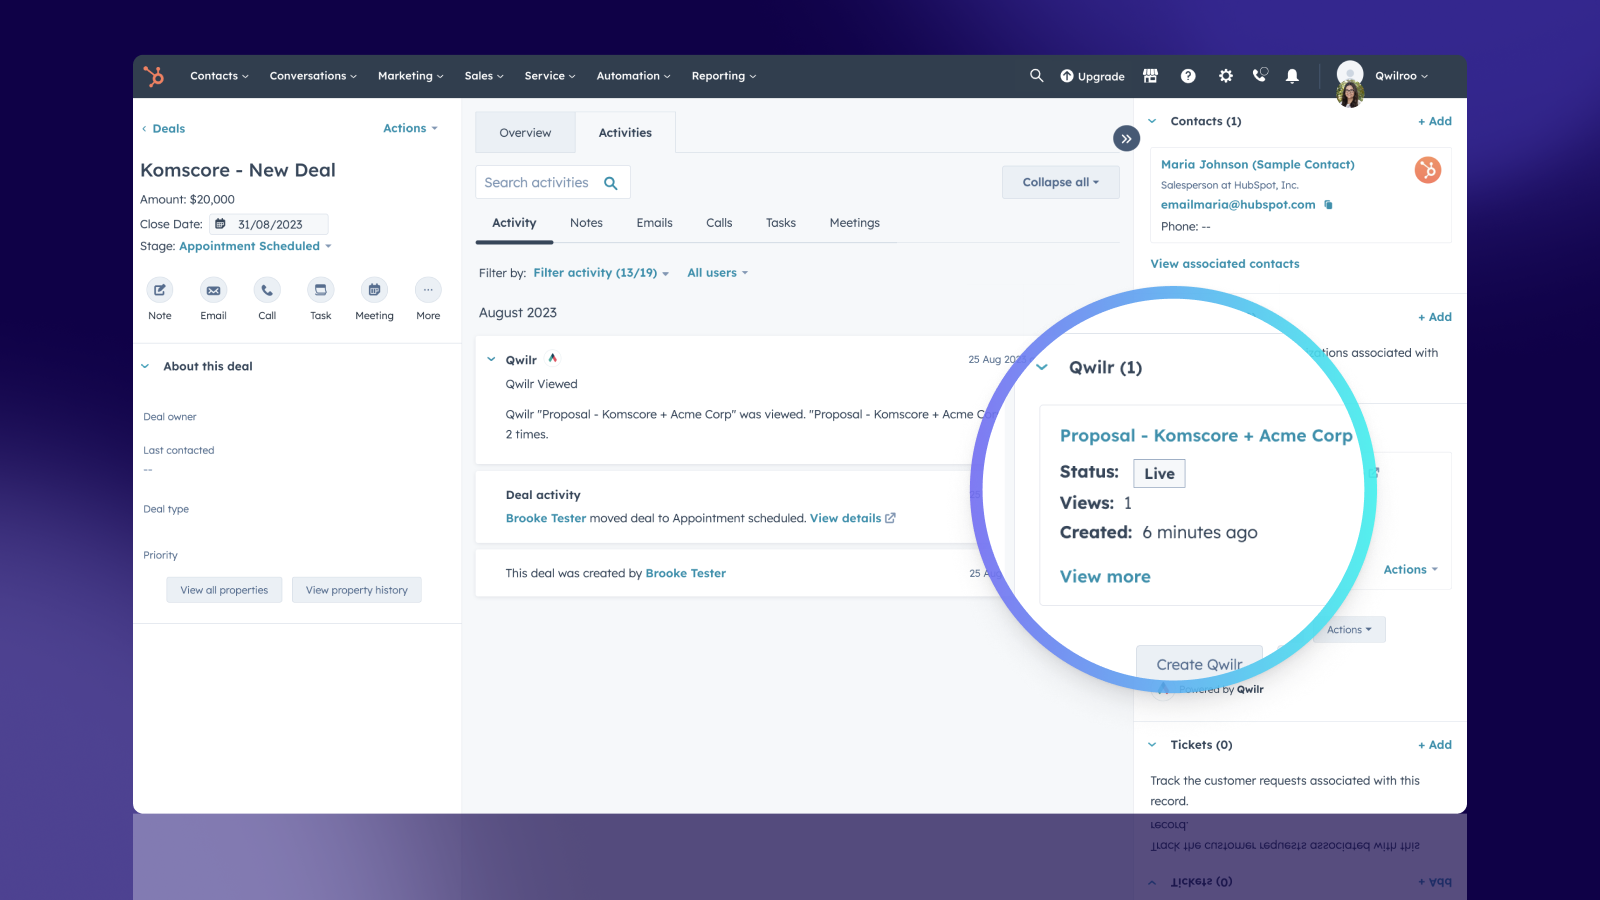Open the Service menu
Image resolution: width=1600 pixels, height=900 pixels.
pyautogui.click(x=550, y=76)
